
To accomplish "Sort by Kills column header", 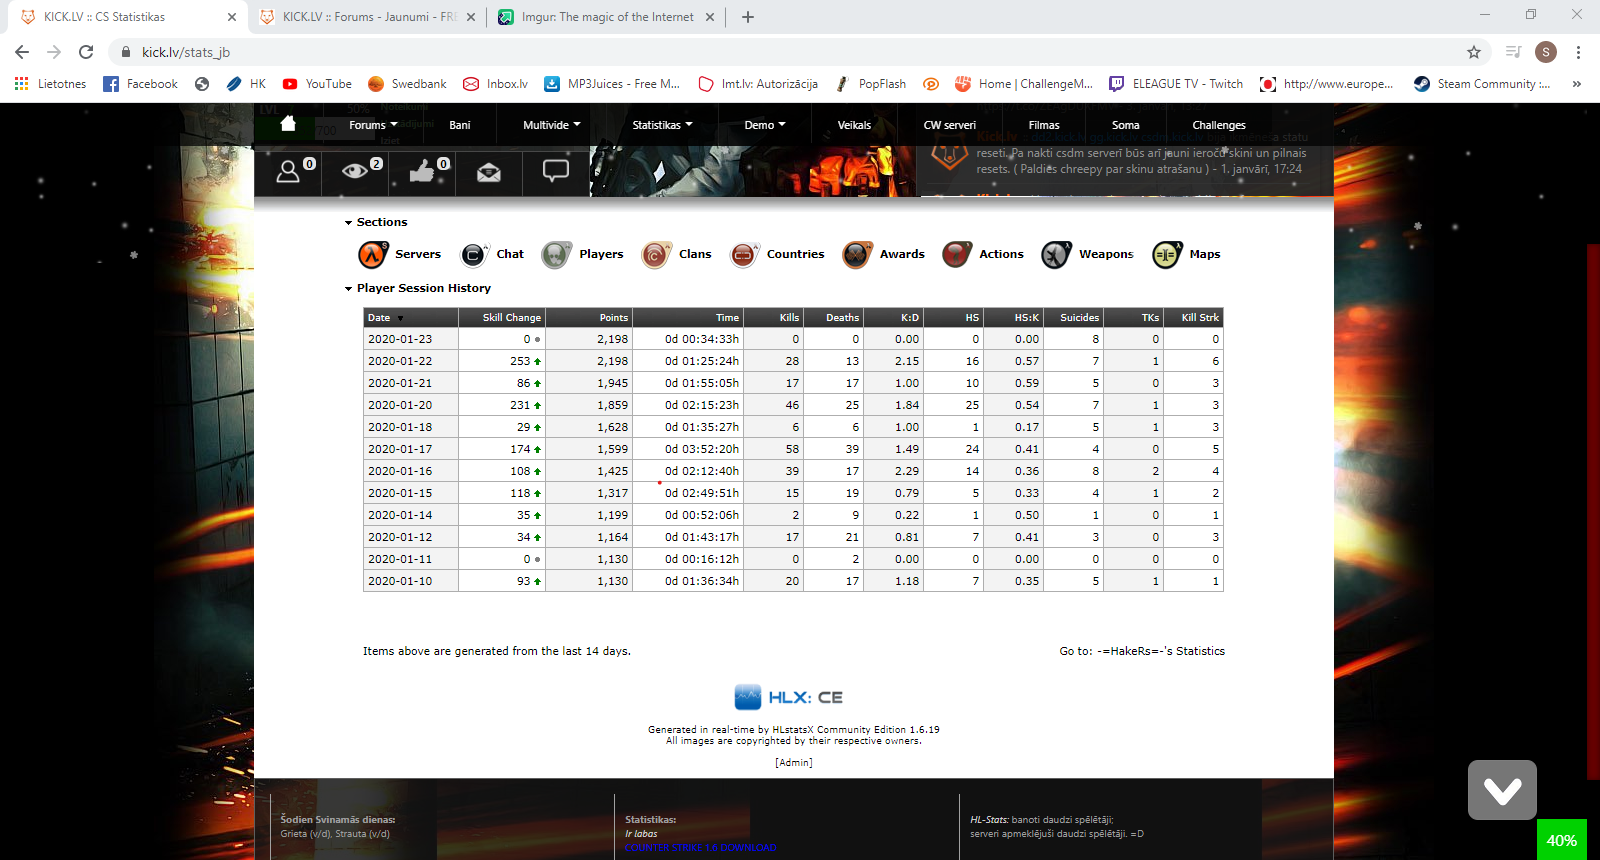I will click(x=789, y=318).
